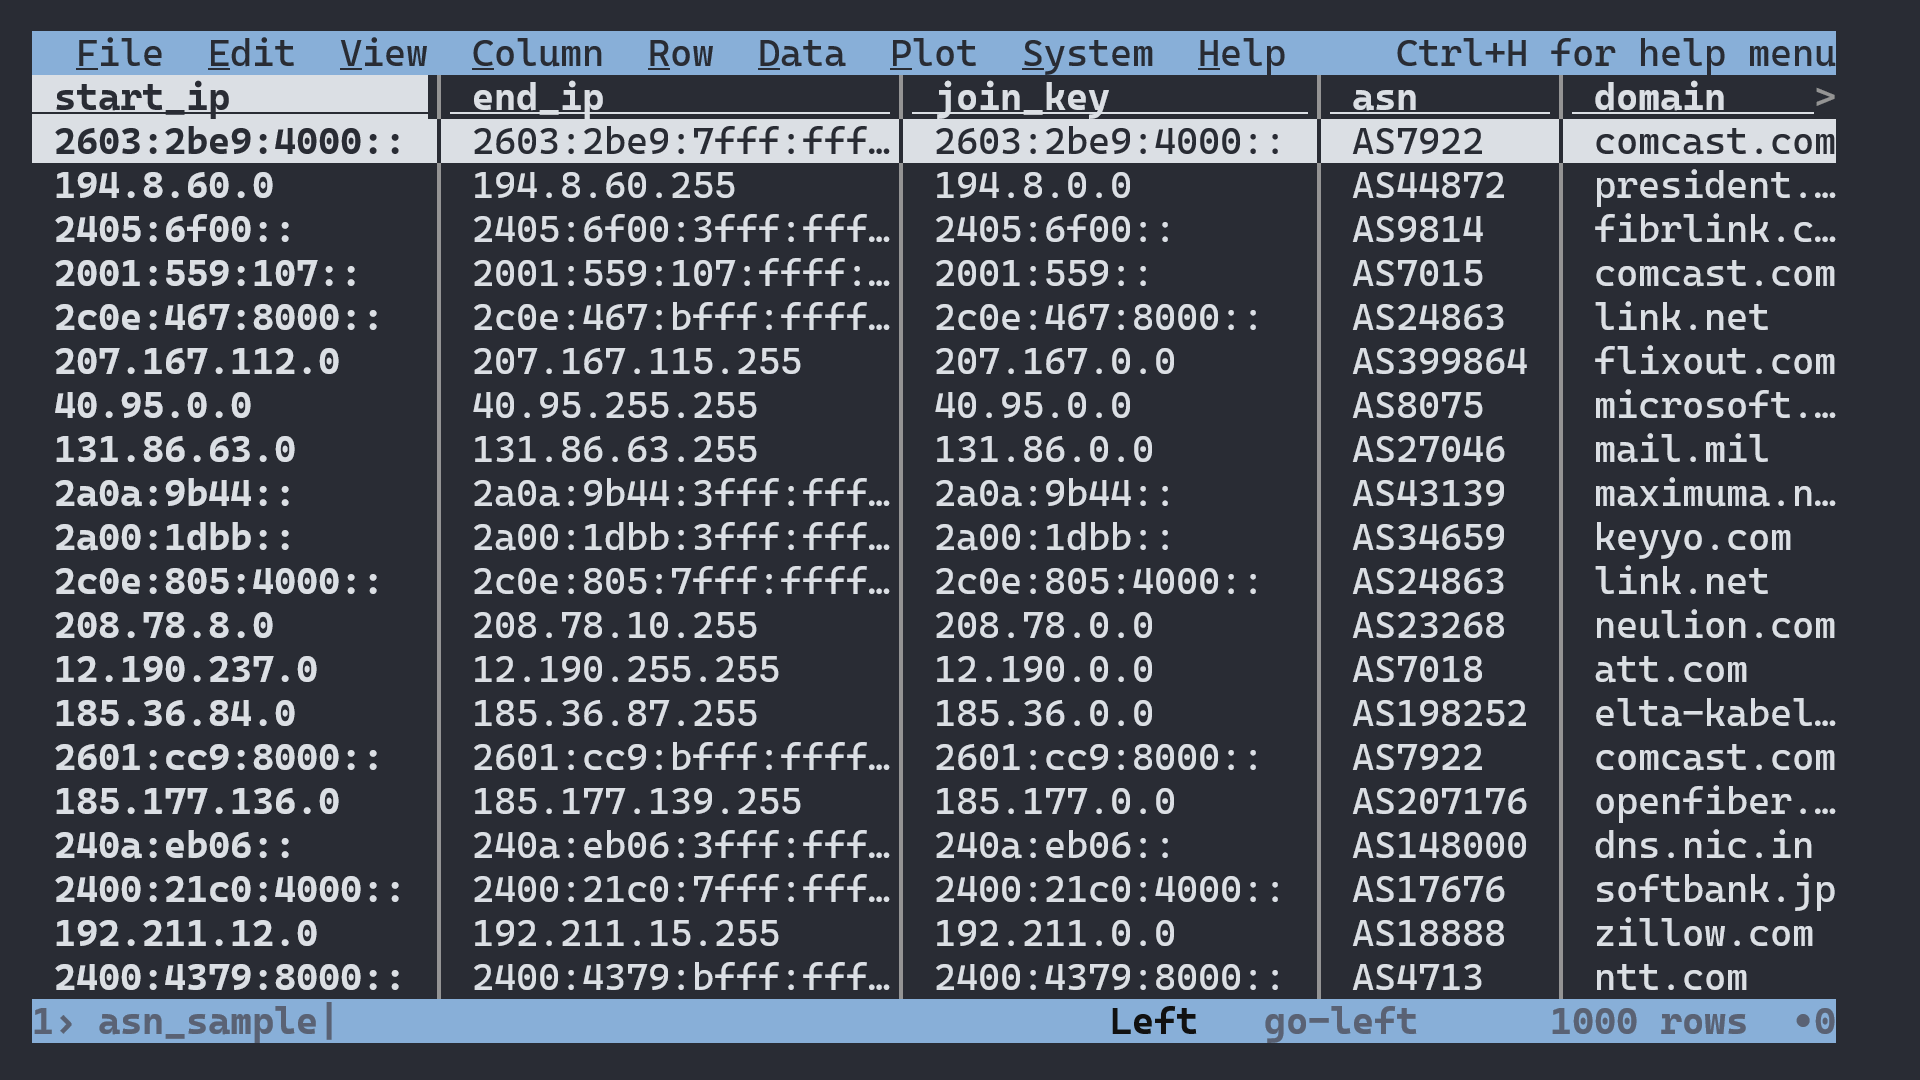This screenshot has width=1920, height=1080.
Task: Open the Edit menu
Action: [x=249, y=53]
